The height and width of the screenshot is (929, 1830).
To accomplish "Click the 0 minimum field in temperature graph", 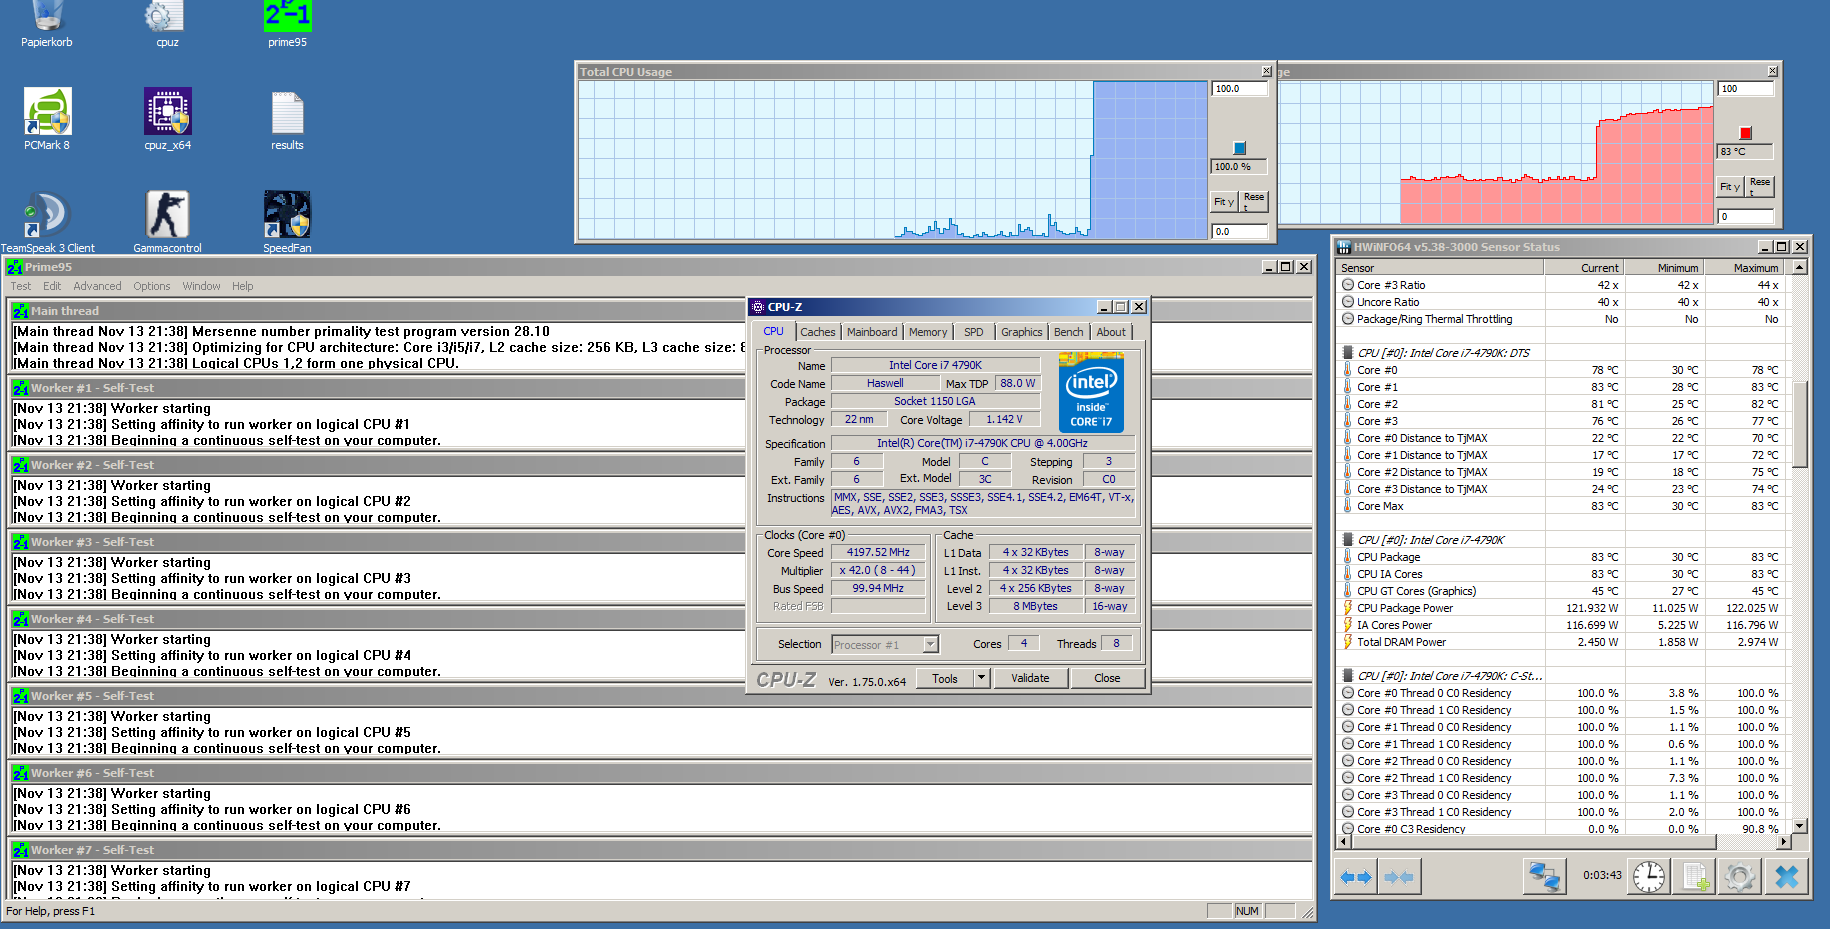I will coord(1746,217).
